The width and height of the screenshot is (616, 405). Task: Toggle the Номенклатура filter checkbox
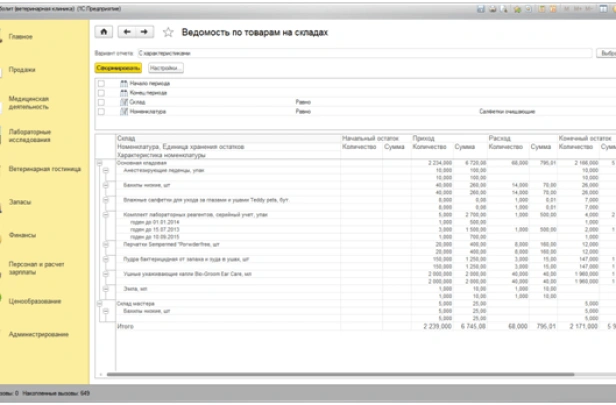tap(101, 111)
